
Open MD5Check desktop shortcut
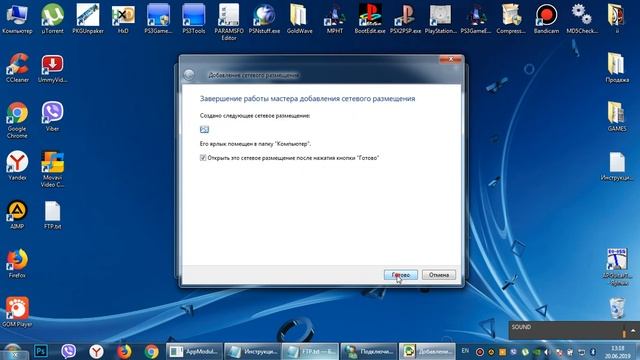582,18
